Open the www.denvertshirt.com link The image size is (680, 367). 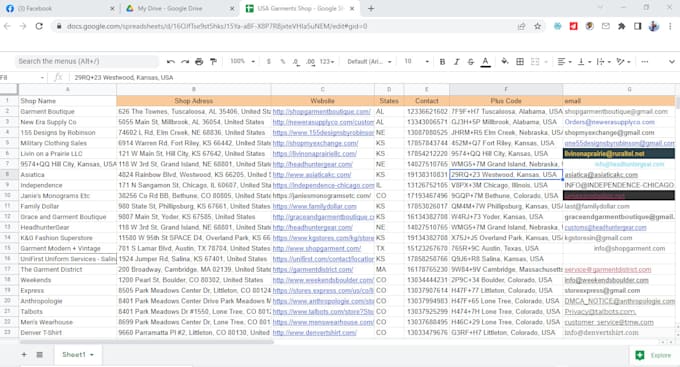click(314, 333)
